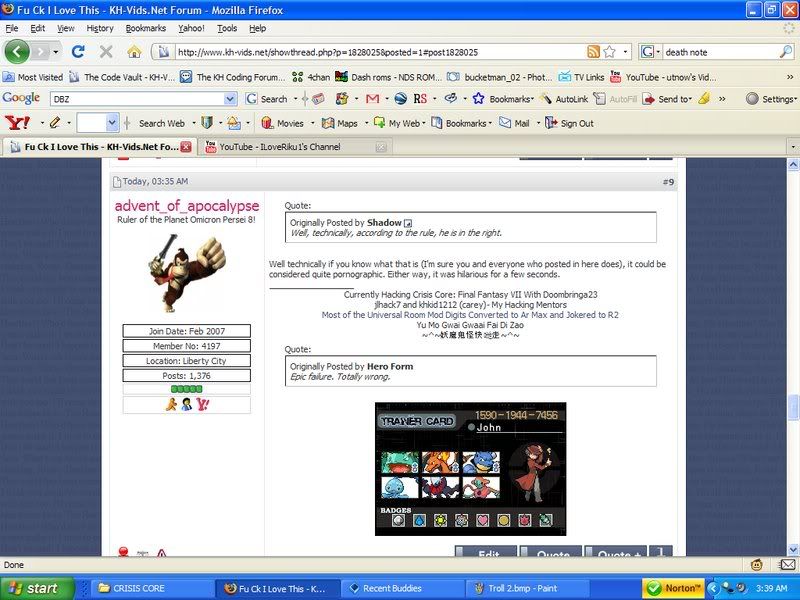Switch to Troll 2.bmp - Paint taskbar item

528,588
